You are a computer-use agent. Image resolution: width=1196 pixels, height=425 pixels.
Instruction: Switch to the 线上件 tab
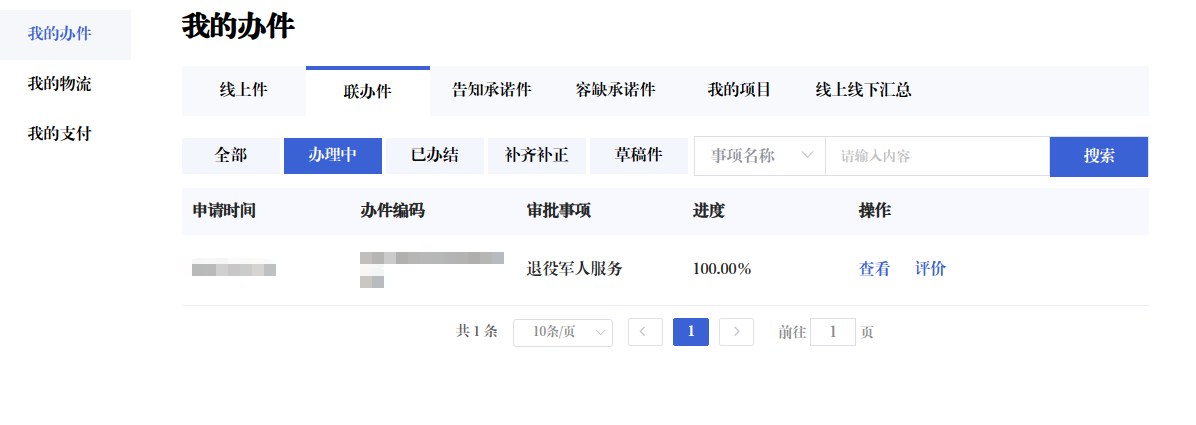pyautogui.click(x=243, y=91)
